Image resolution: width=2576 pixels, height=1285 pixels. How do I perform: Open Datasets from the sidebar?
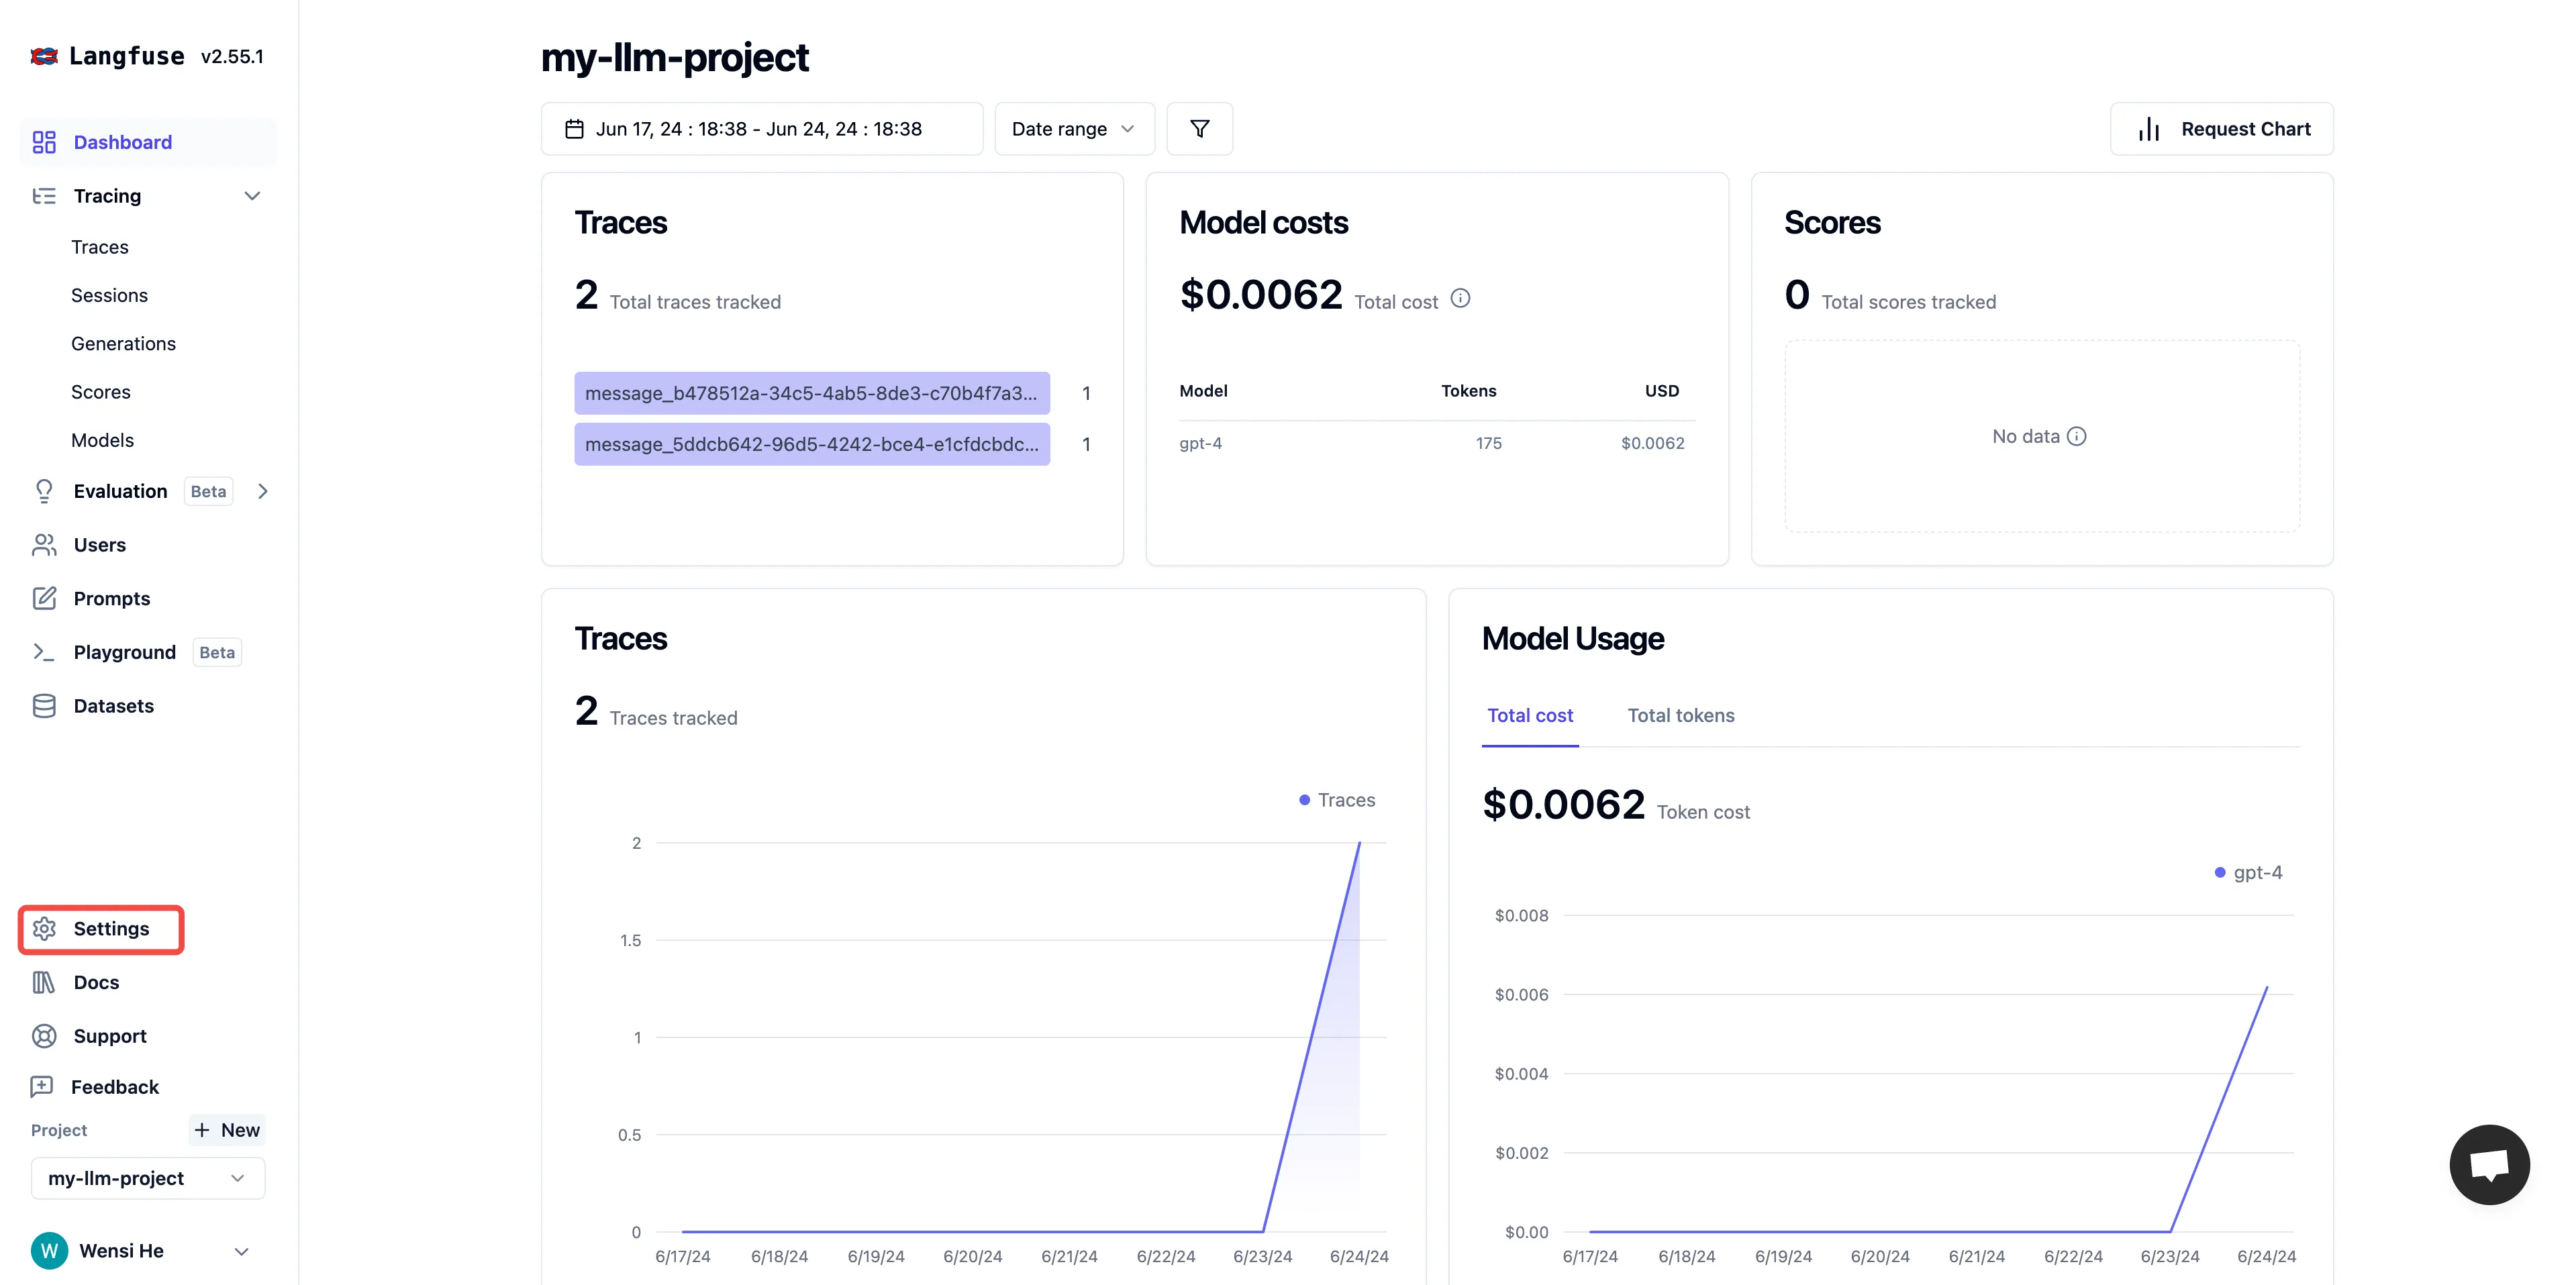coord(113,706)
